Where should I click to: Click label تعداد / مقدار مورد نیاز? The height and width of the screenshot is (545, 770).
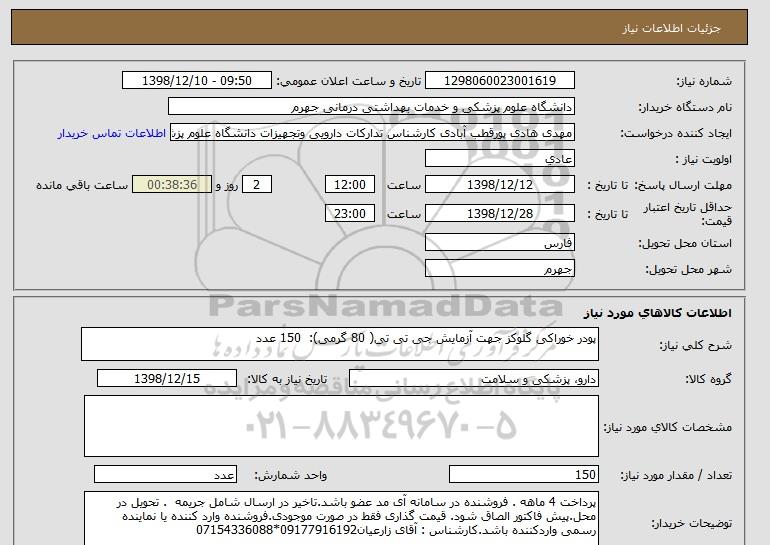coord(676,475)
